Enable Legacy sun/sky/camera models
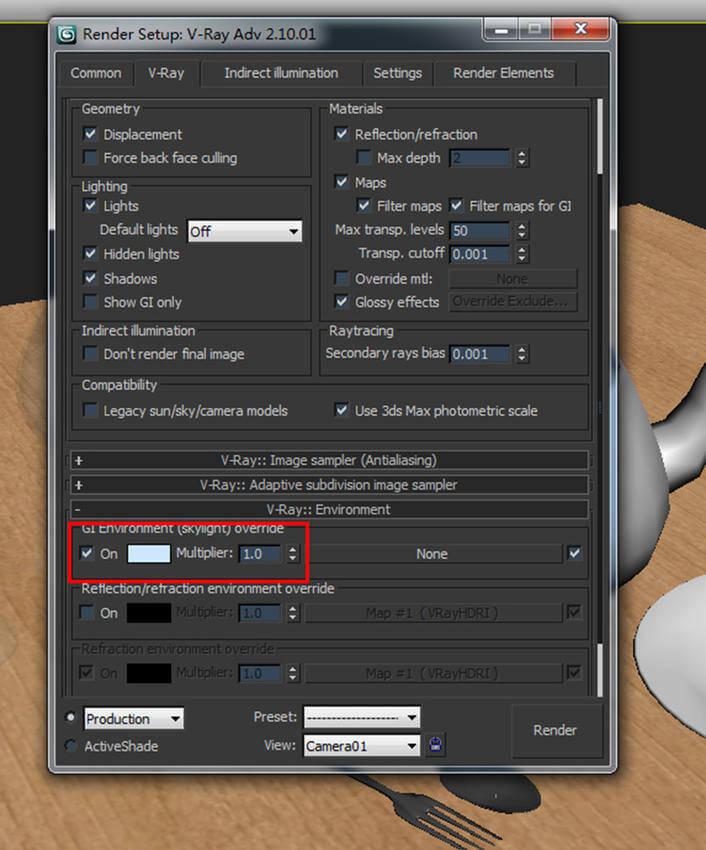The height and width of the screenshot is (850, 706). pyautogui.click(x=90, y=410)
